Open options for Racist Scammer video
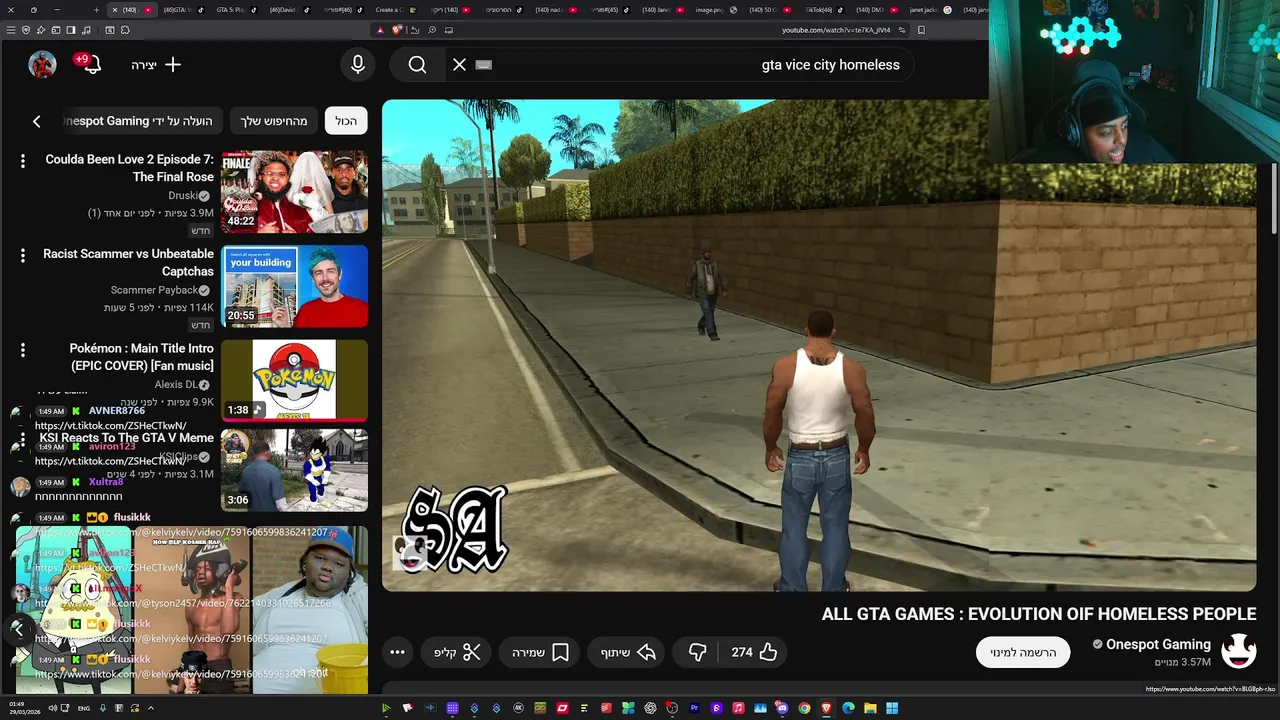Image resolution: width=1280 pixels, height=720 pixels. pyautogui.click(x=23, y=256)
